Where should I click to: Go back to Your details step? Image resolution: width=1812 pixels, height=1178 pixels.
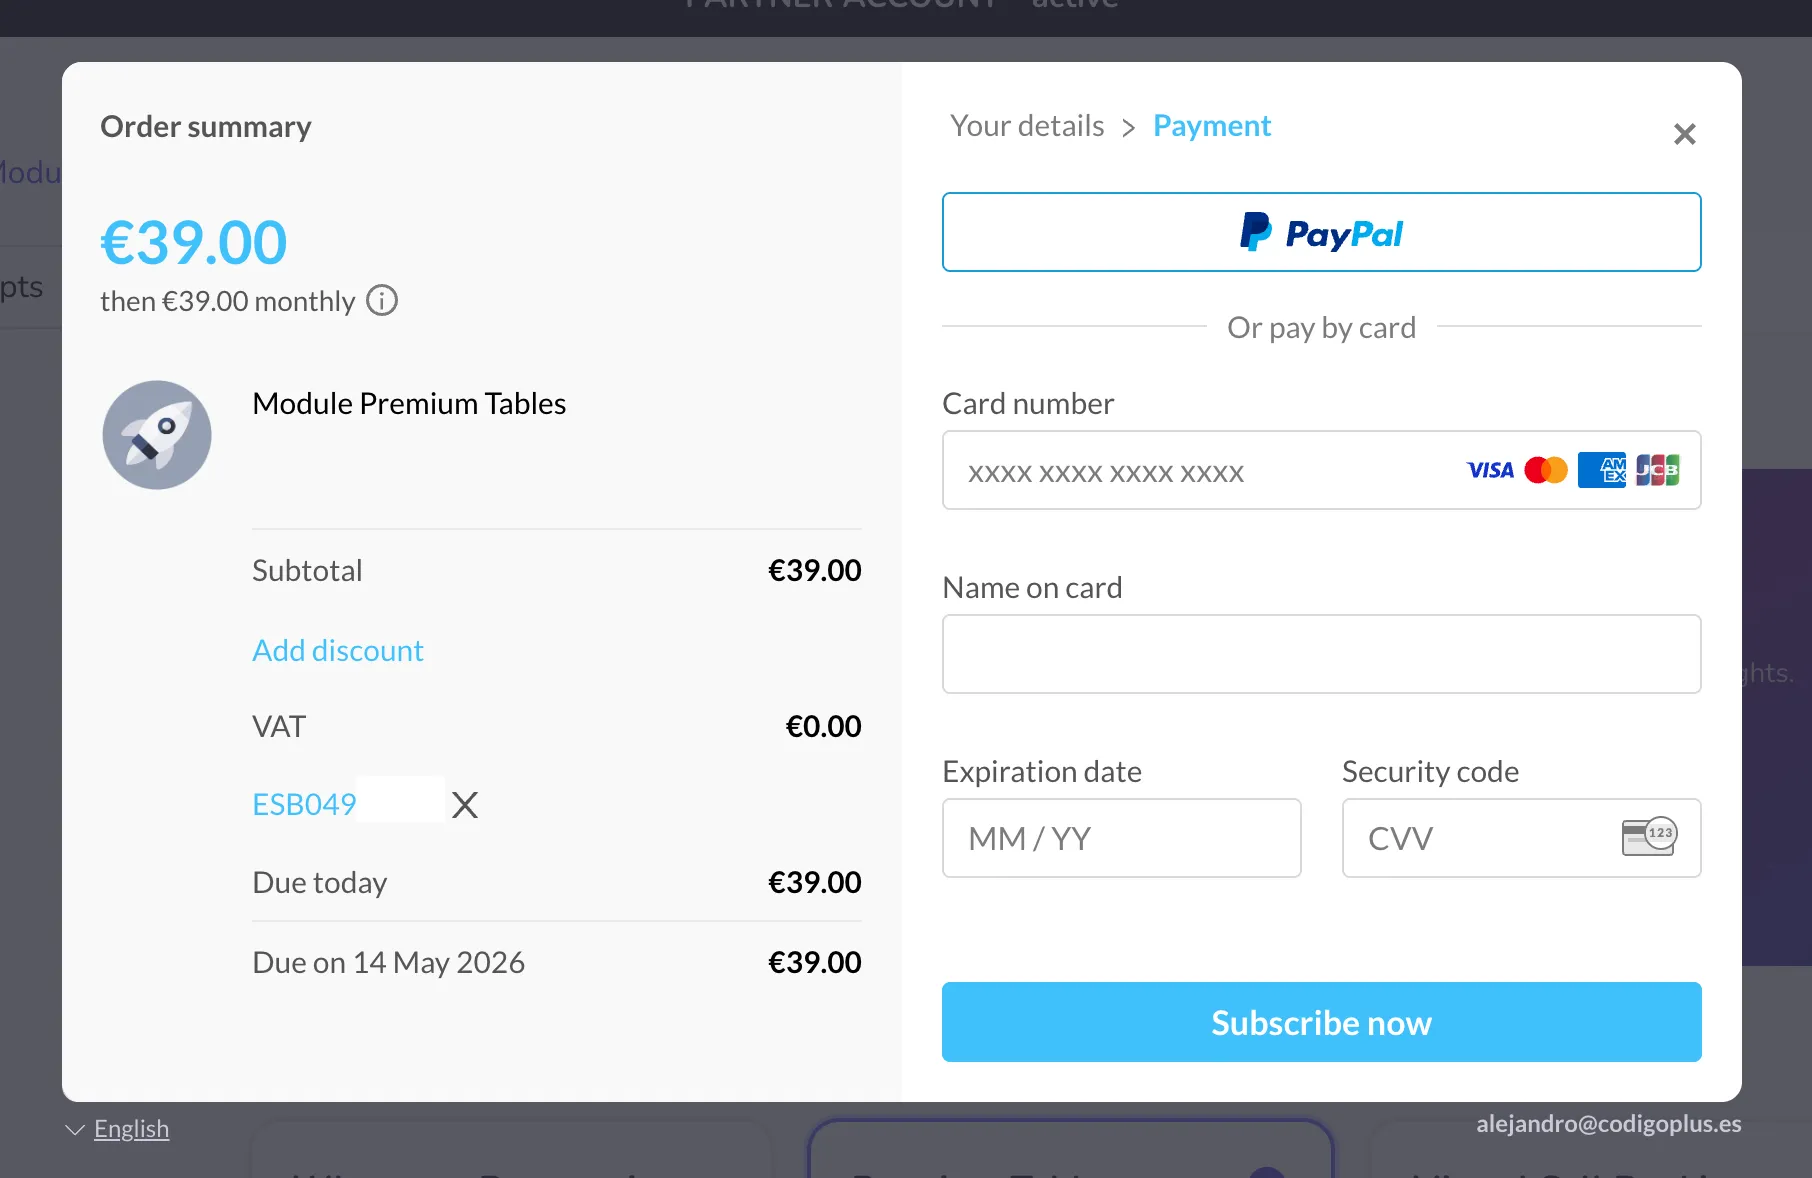point(1027,126)
